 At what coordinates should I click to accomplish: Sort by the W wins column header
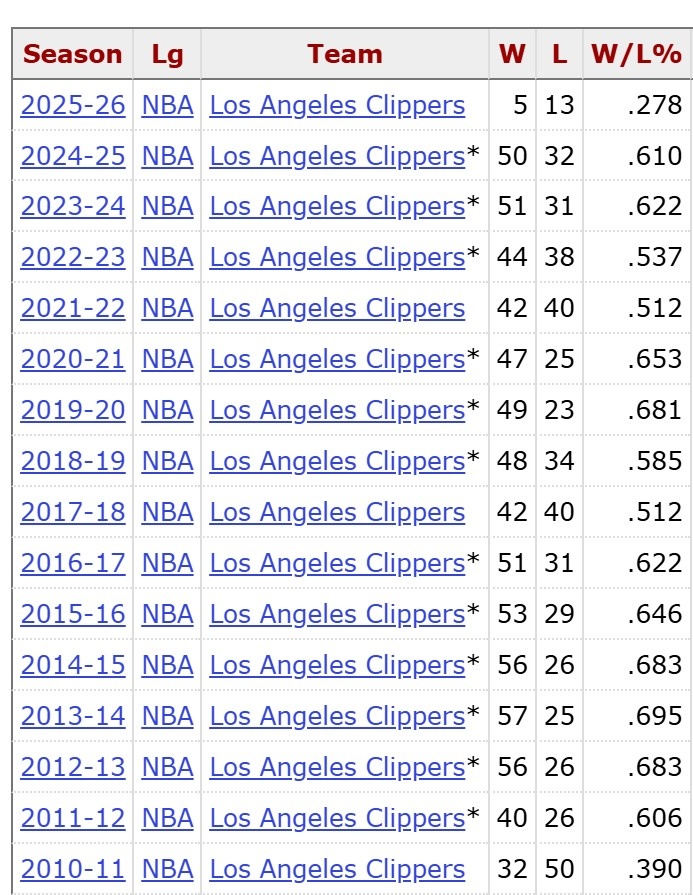click(x=512, y=54)
